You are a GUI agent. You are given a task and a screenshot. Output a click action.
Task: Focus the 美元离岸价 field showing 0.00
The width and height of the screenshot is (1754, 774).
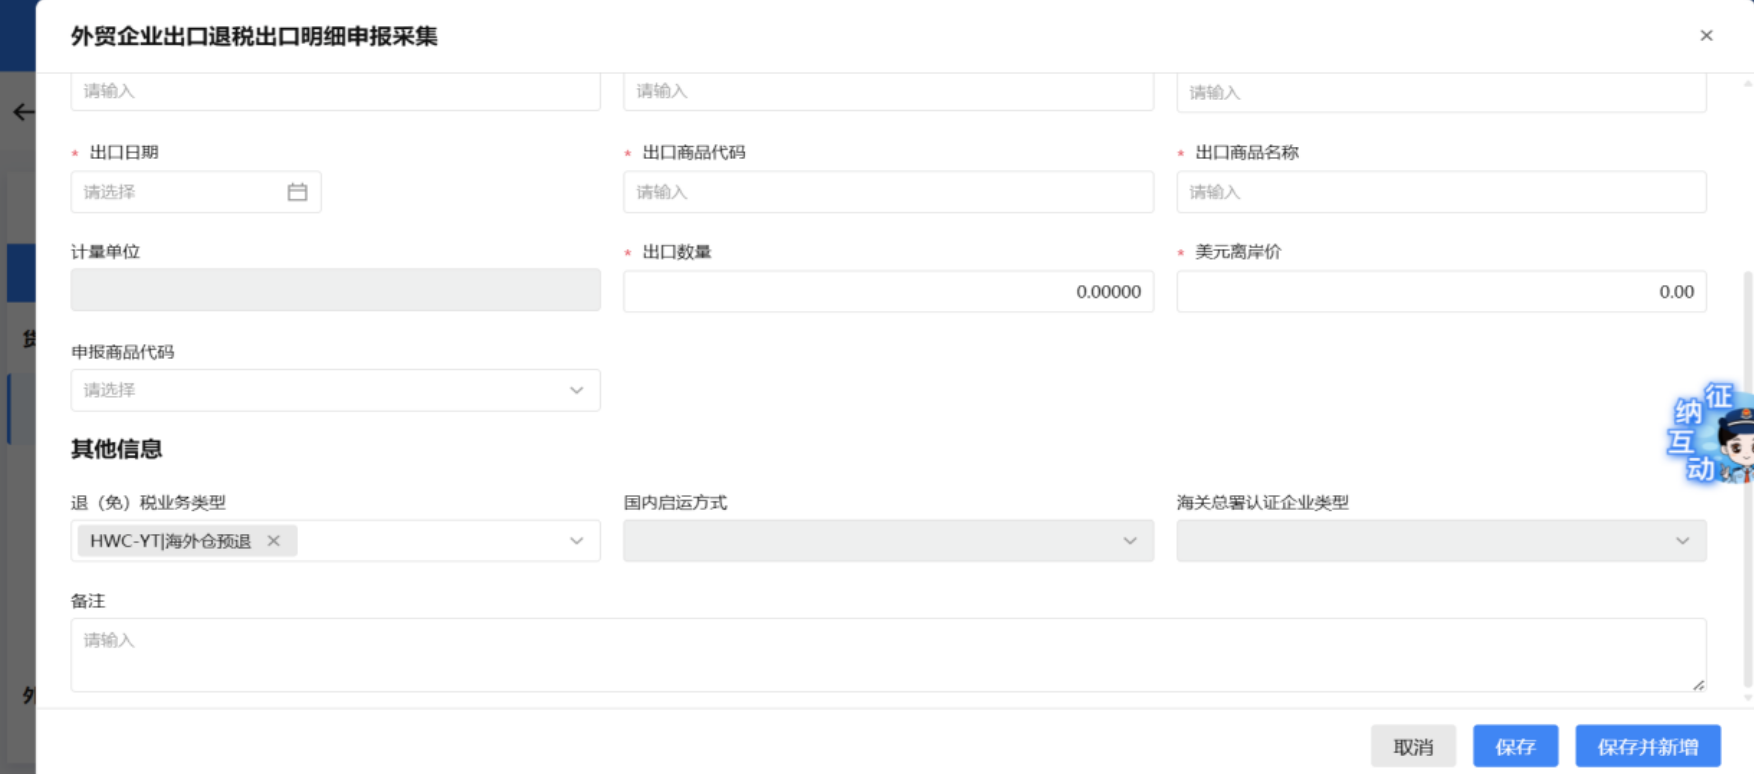coord(1441,292)
